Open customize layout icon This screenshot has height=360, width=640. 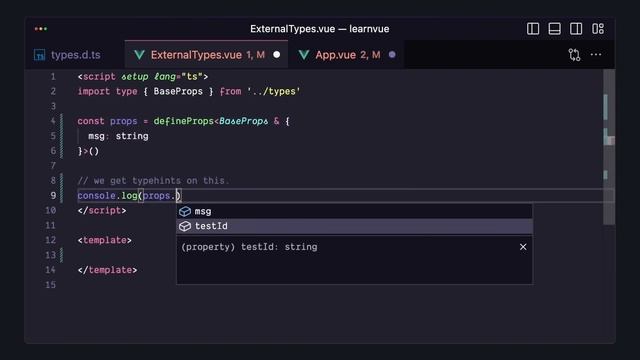598,29
